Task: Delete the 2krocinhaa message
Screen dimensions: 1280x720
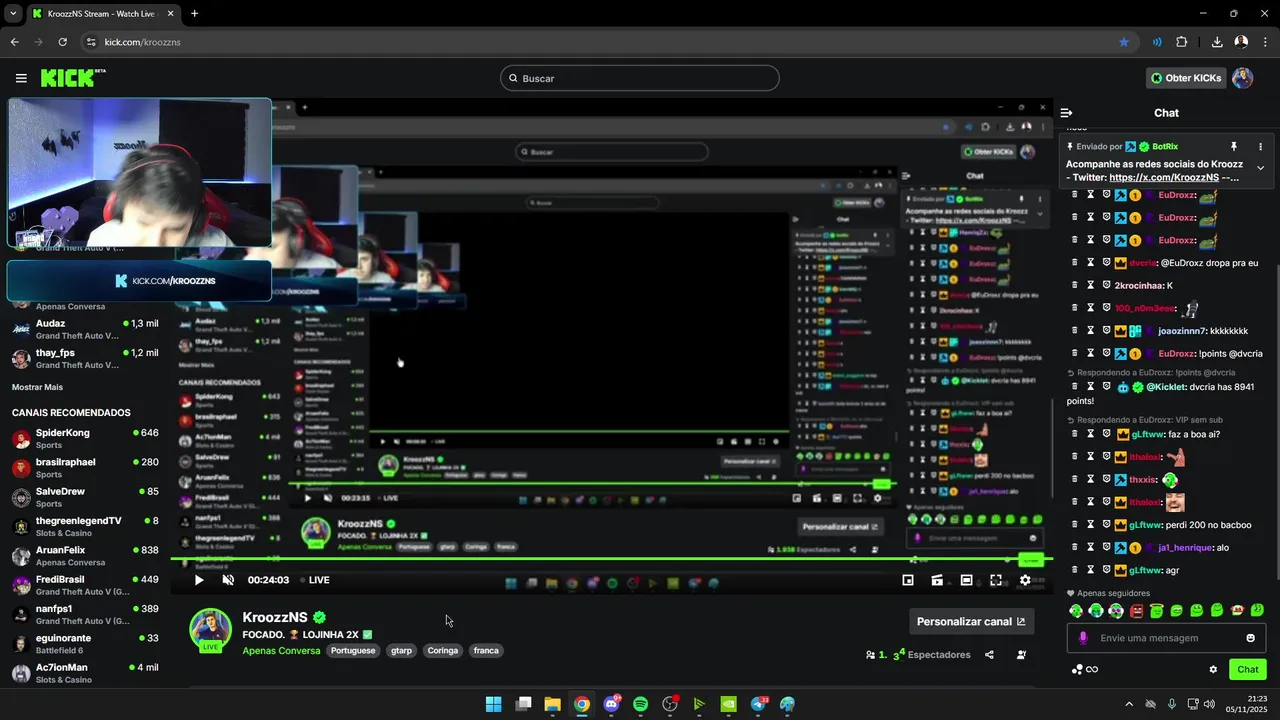Action: 1075,285
